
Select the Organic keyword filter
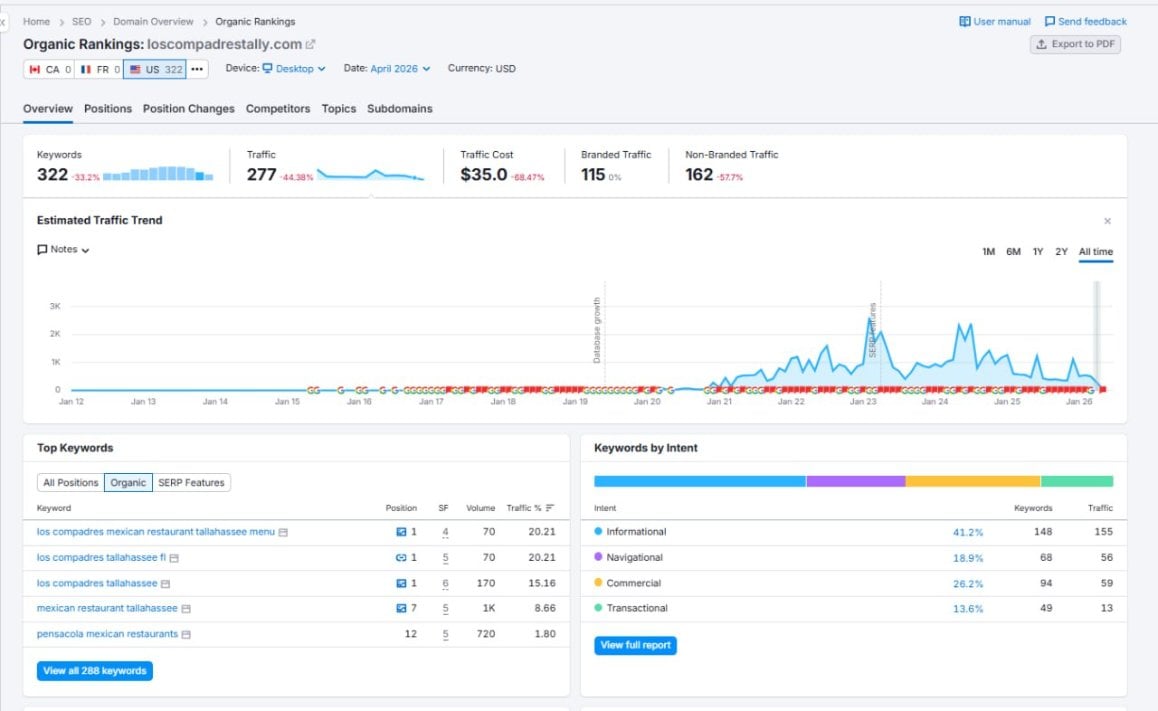pyautogui.click(x=129, y=483)
